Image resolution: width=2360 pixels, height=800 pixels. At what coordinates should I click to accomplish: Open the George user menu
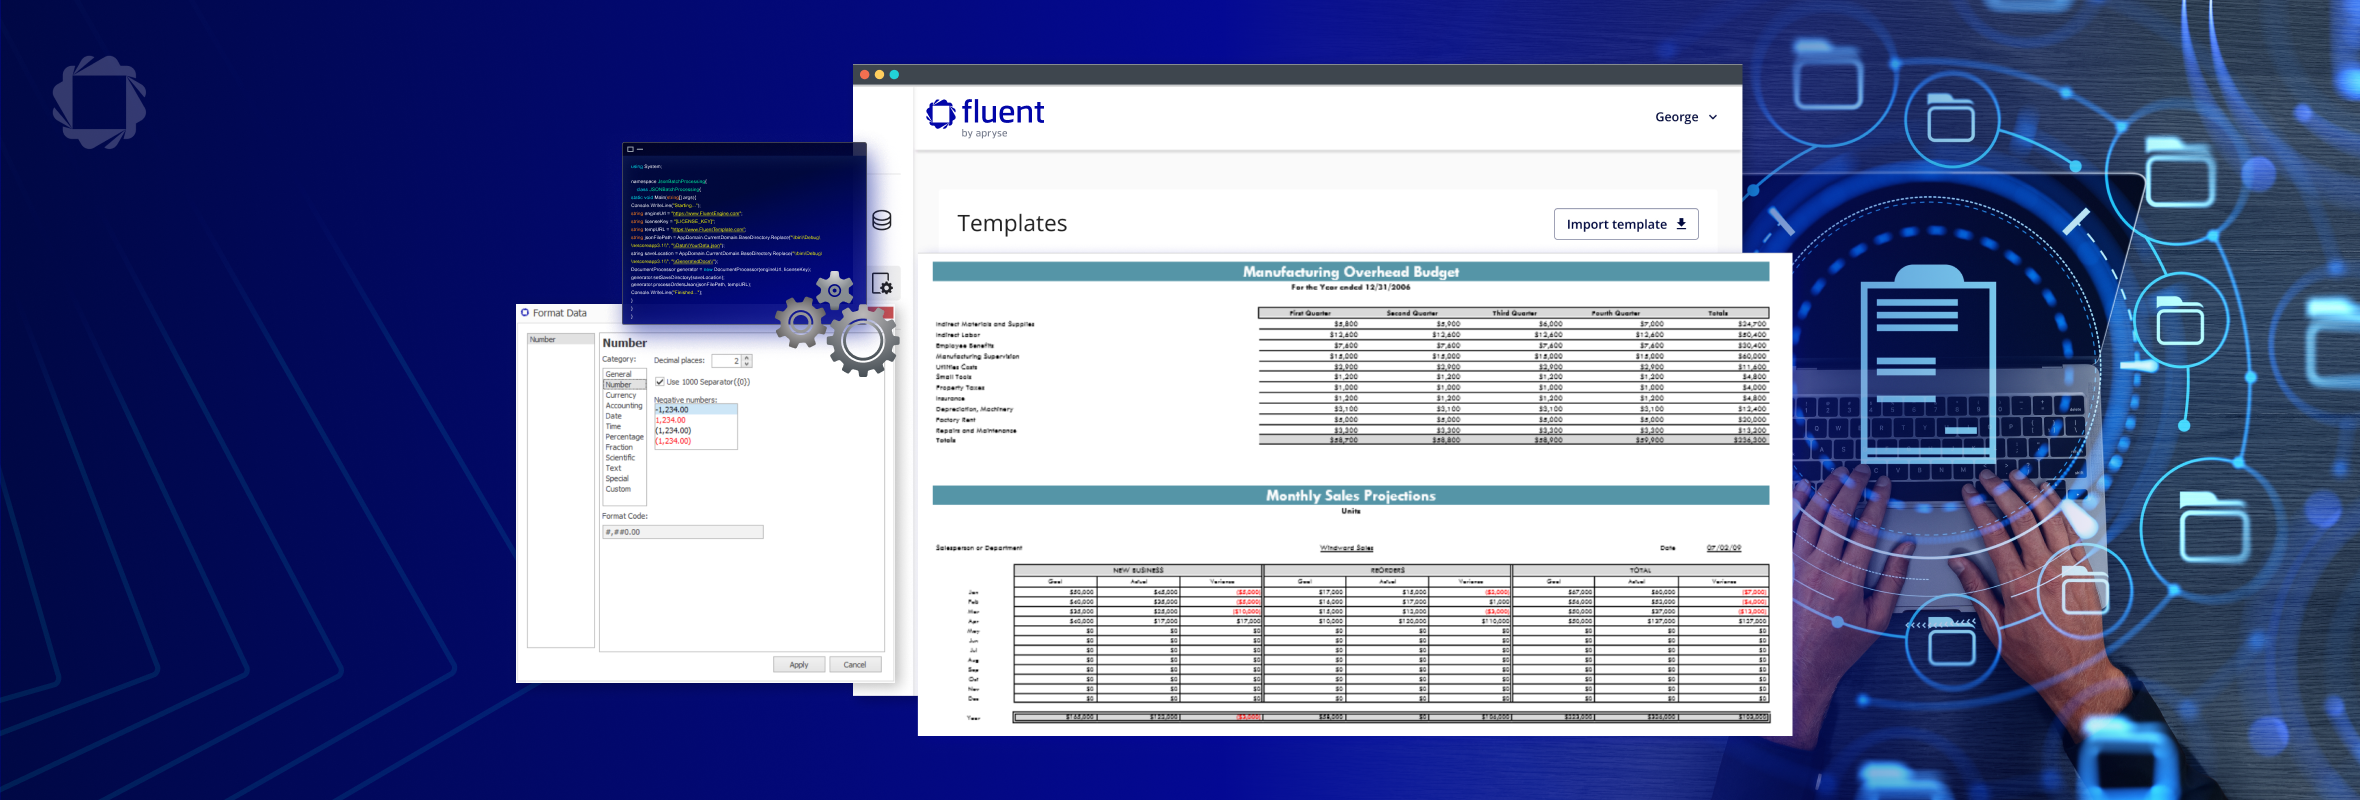(1686, 117)
